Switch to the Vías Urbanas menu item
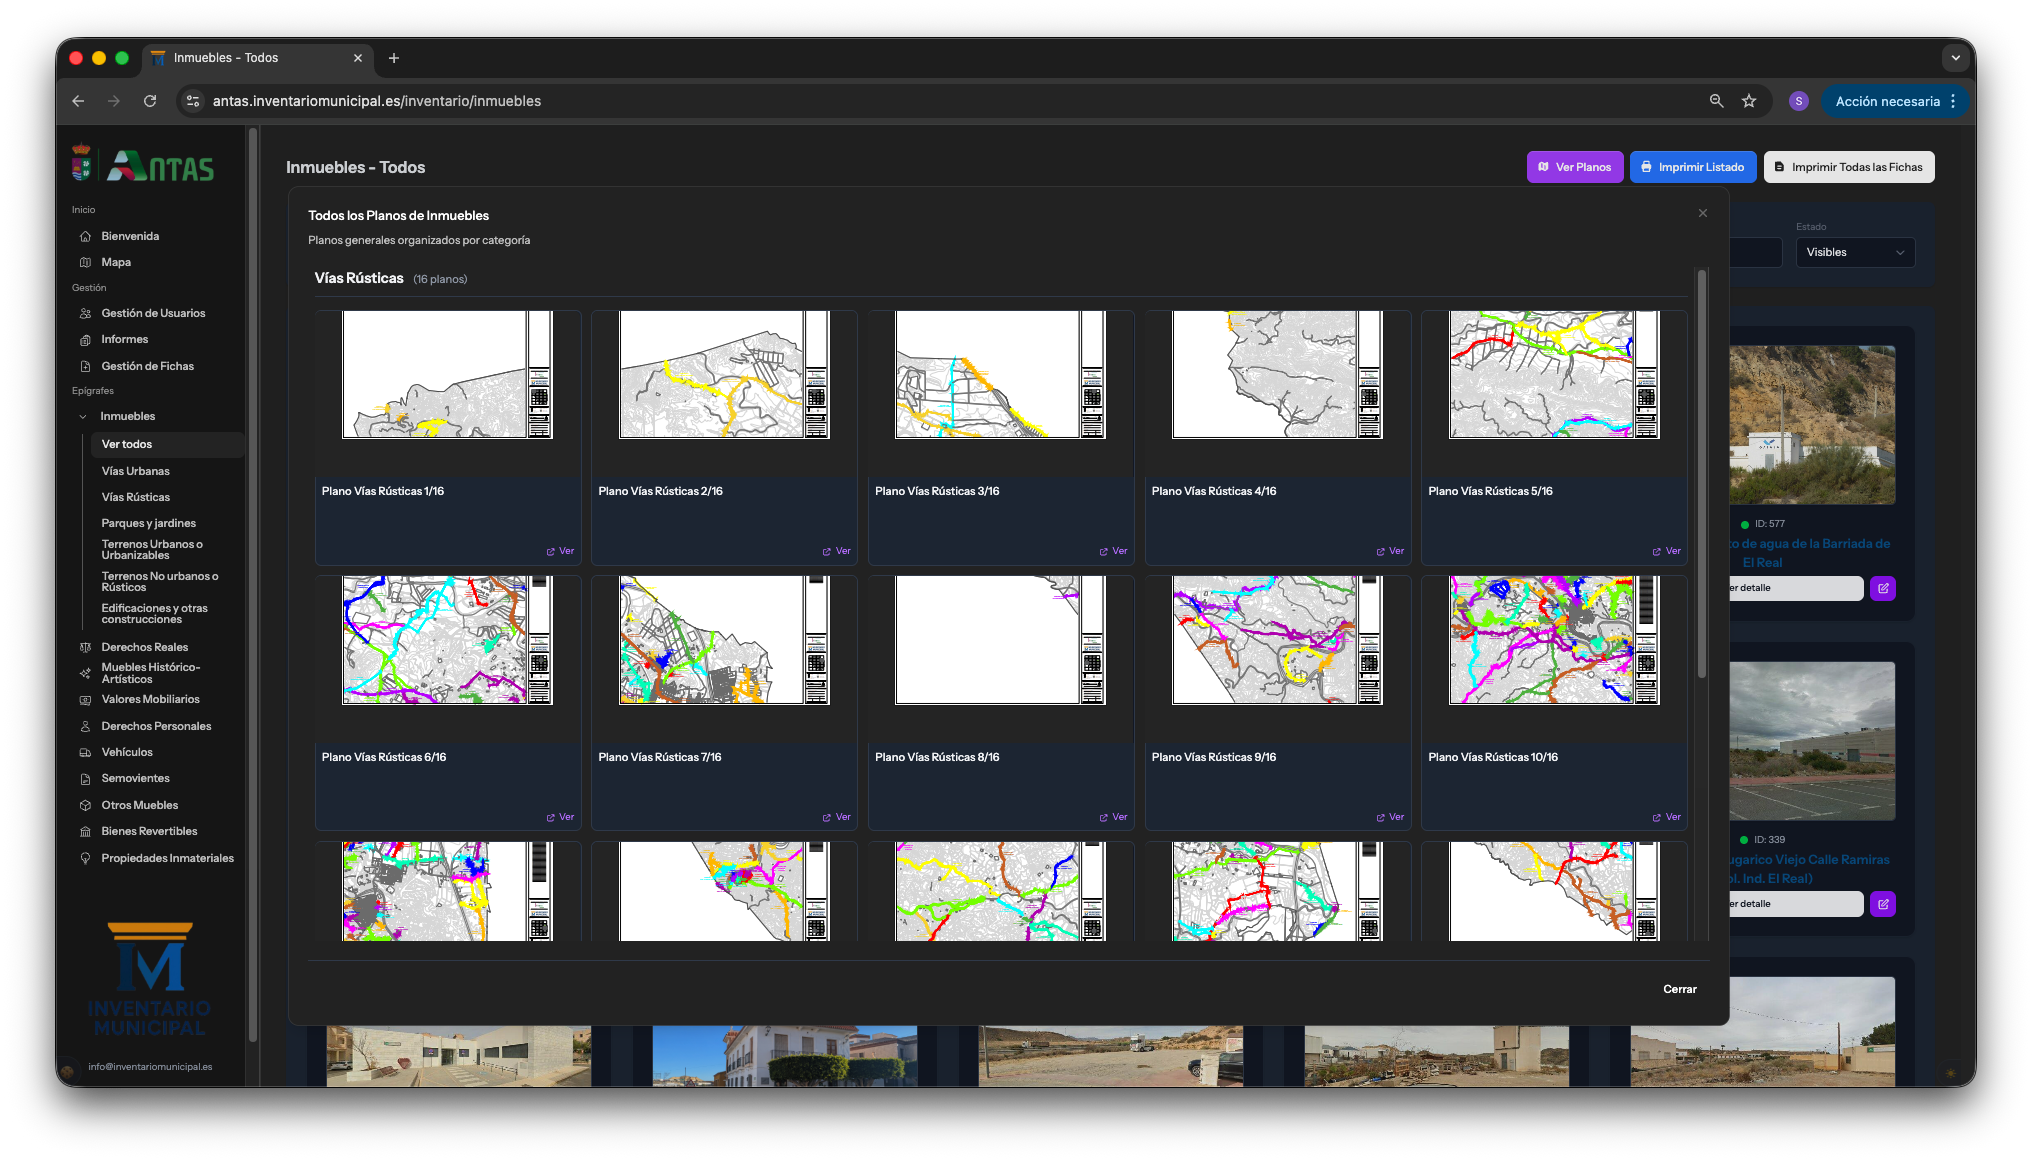The image size is (2032, 1161). tap(135, 470)
